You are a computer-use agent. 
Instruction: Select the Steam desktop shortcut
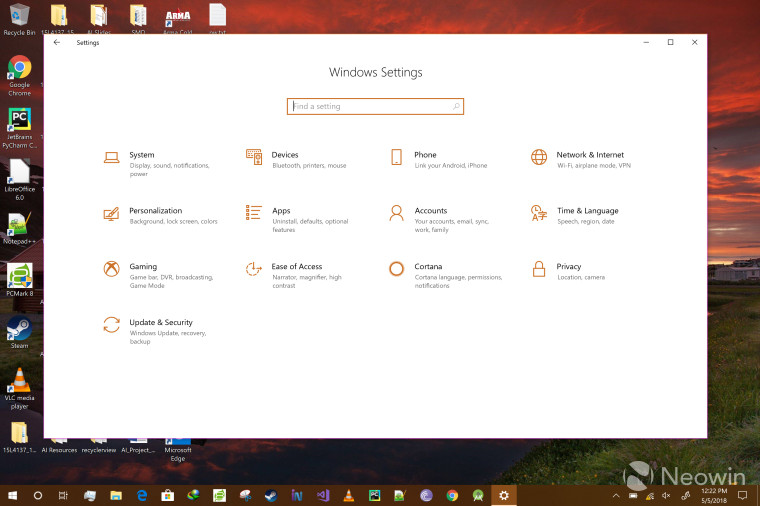[x=19, y=332]
